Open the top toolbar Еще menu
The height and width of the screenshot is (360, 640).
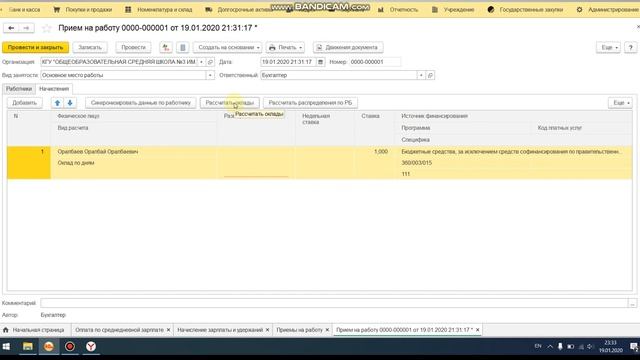(x=609, y=47)
